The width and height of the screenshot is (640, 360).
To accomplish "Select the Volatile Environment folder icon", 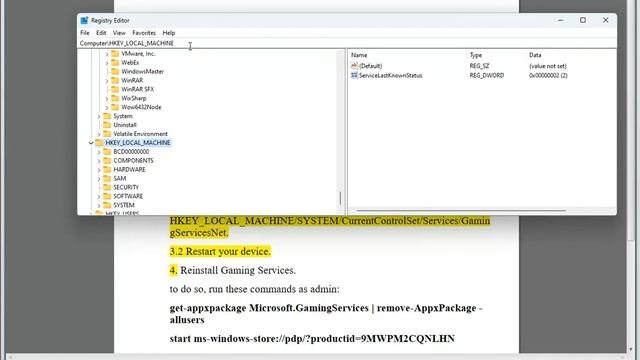I will (107, 134).
